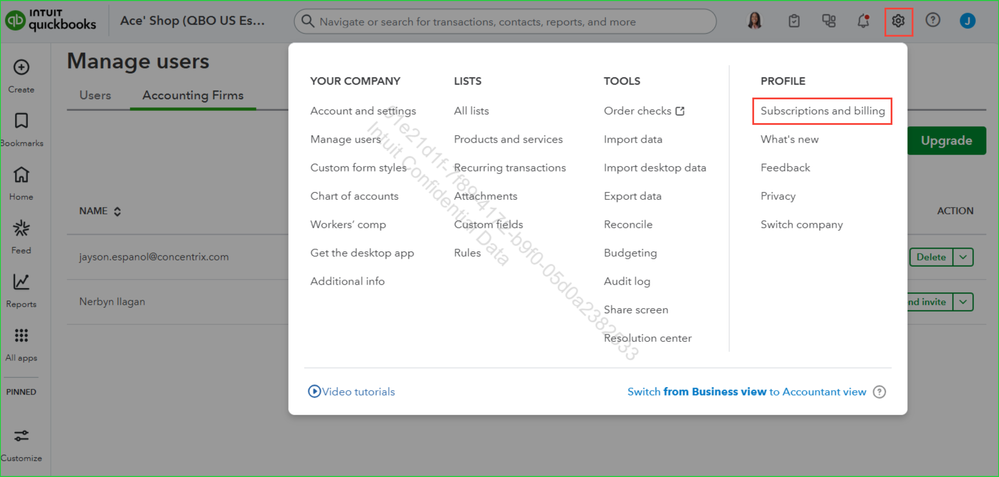This screenshot has width=999, height=477.
Task: Expand the dropdown arrow beside send invite
Action: point(963,301)
